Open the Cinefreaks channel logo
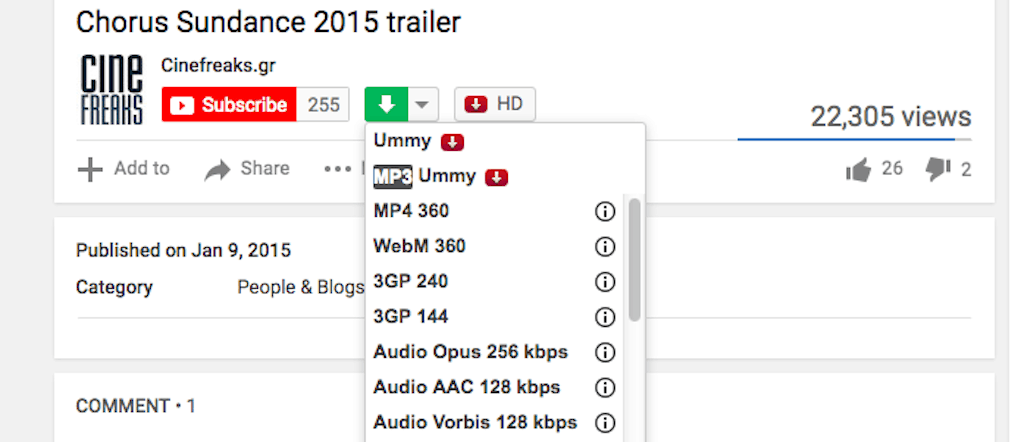Viewport: 1024px width, 442px height. (x=112, y=90)
